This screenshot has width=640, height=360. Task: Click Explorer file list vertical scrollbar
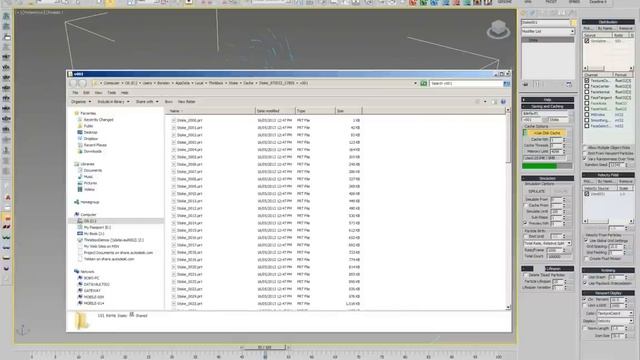tap(508, 208)
